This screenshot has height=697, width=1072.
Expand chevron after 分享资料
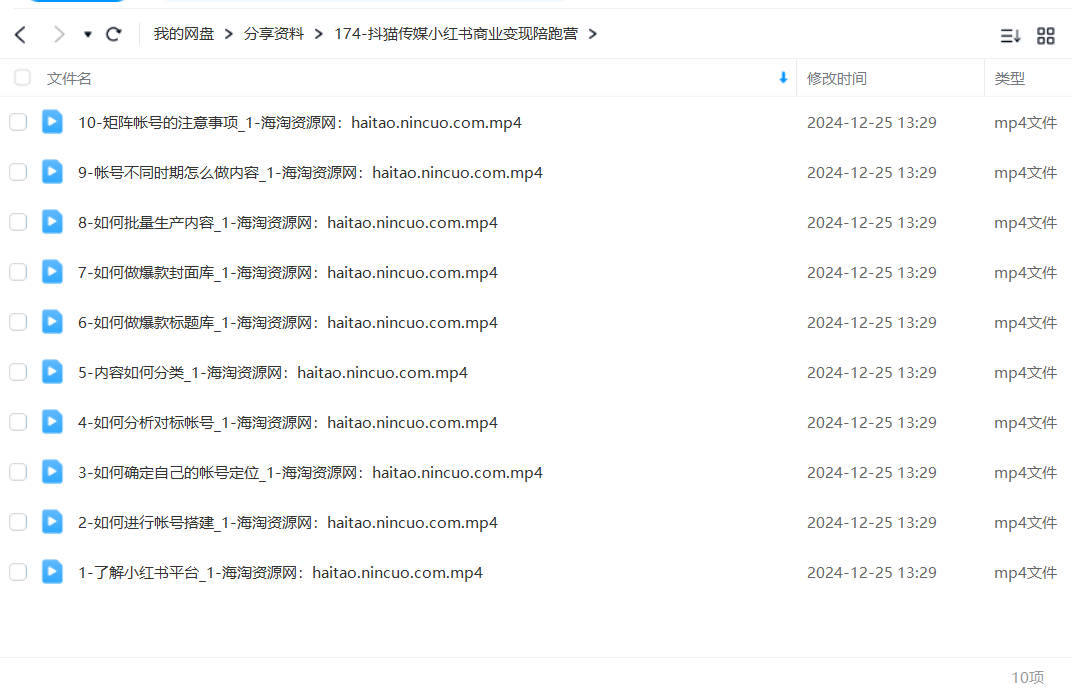[x=319, y=34]
